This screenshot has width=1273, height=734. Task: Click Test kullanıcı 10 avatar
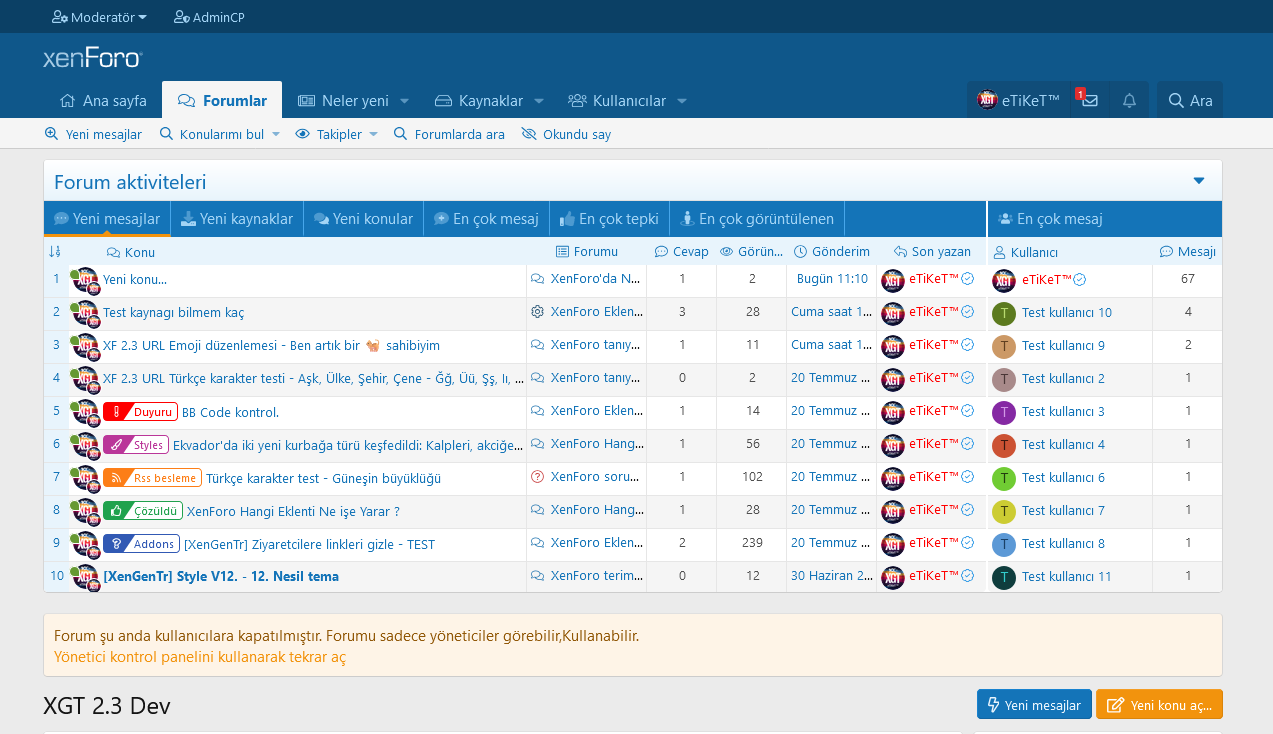(1003, 313)
